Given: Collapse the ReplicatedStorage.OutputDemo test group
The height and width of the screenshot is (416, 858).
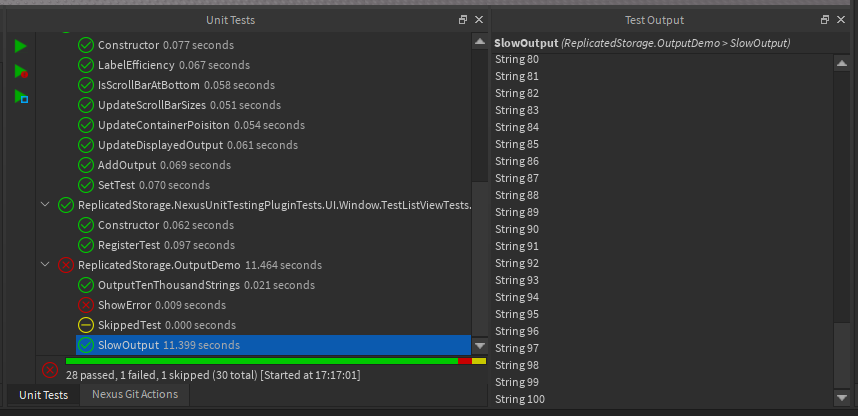Looking at the screenshot, I should [x=44, y=265].
